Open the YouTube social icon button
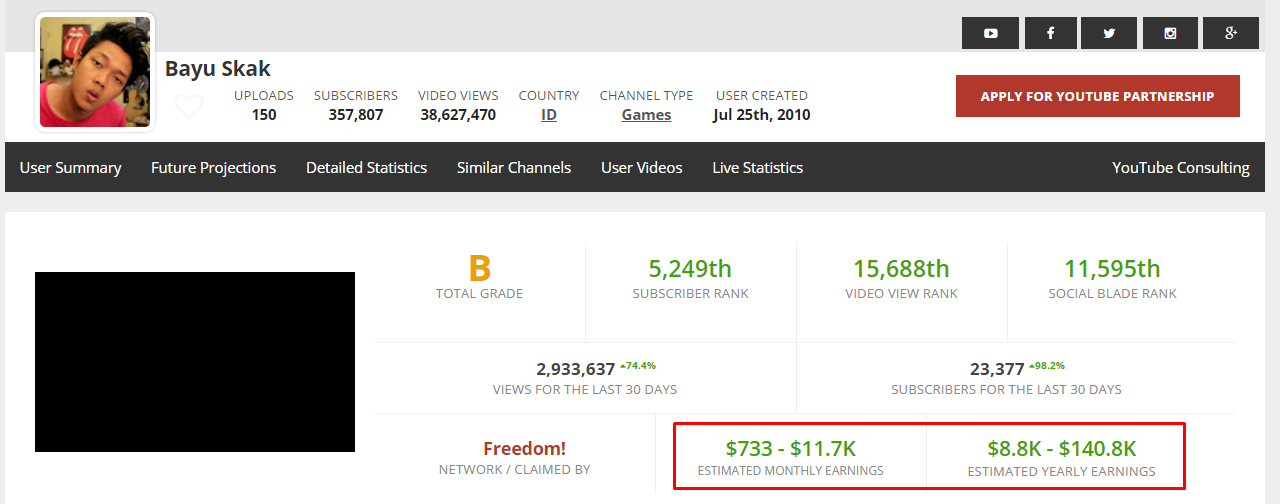1280x504 pixels. pos(990,33)
